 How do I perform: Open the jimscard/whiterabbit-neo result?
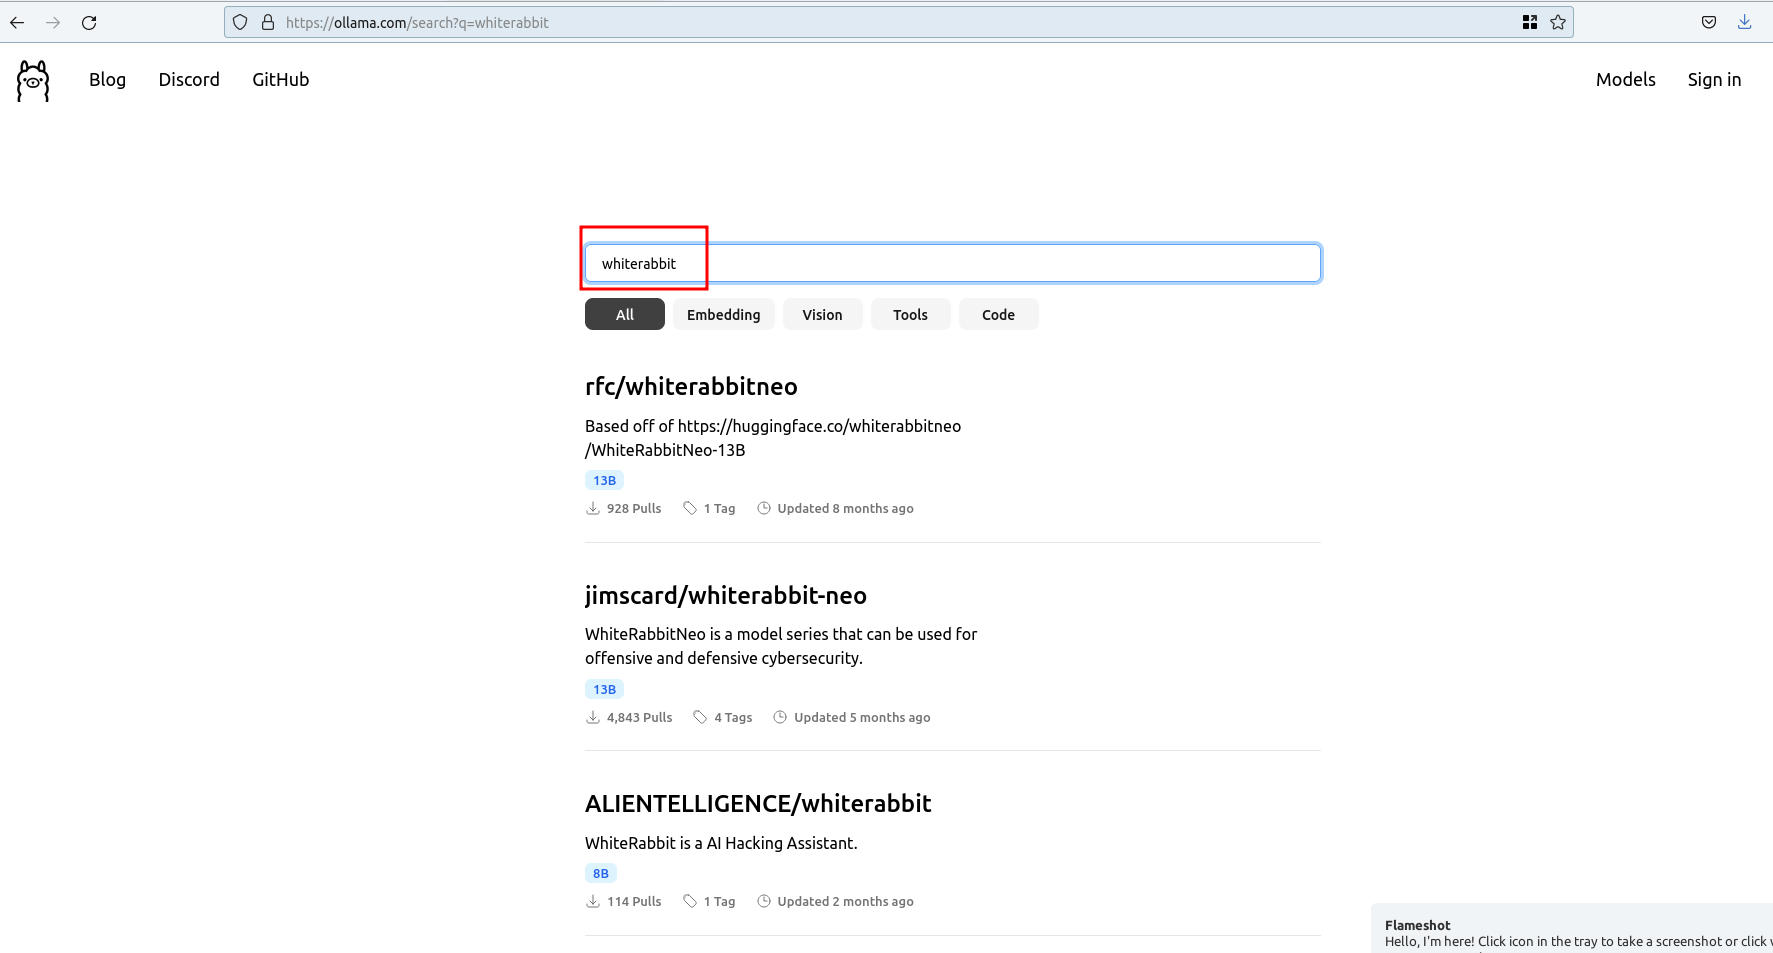point(725,595)
